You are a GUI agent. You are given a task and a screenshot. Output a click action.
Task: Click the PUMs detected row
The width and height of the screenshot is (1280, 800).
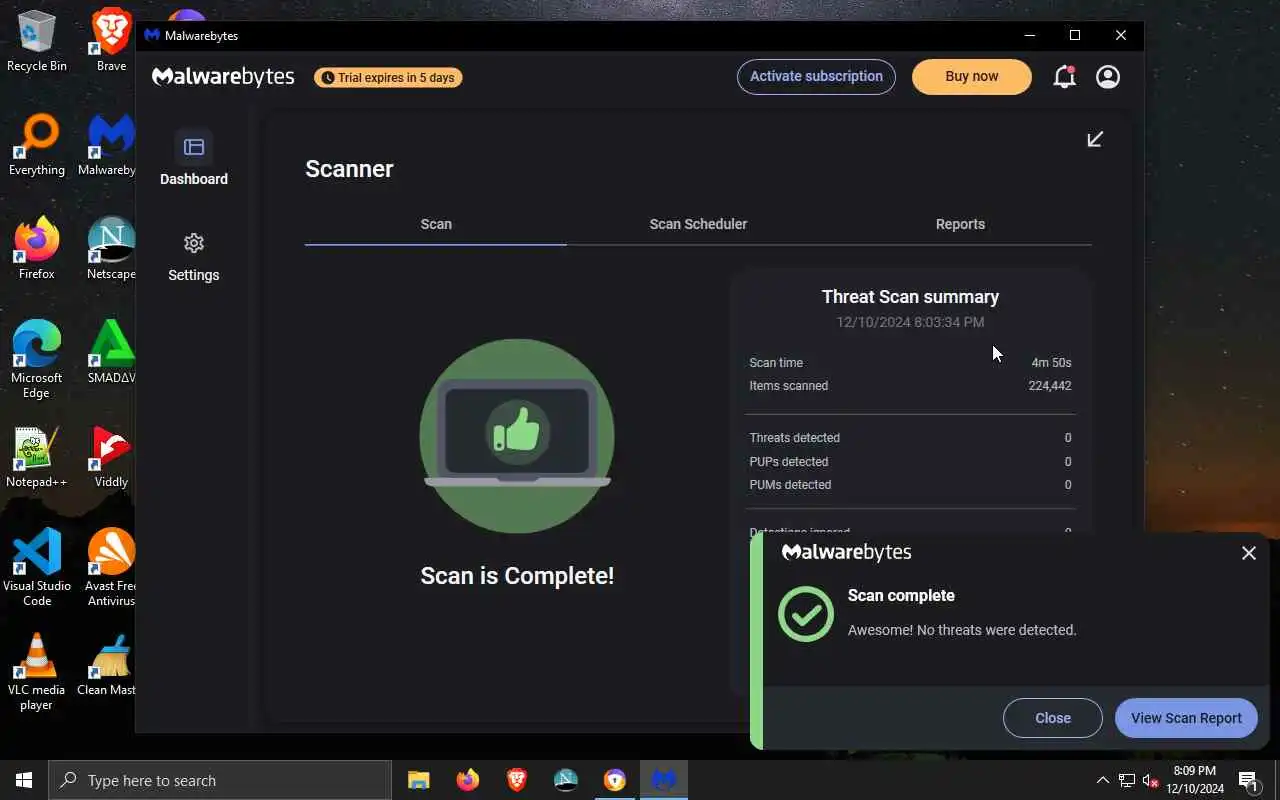click(910, 485)
